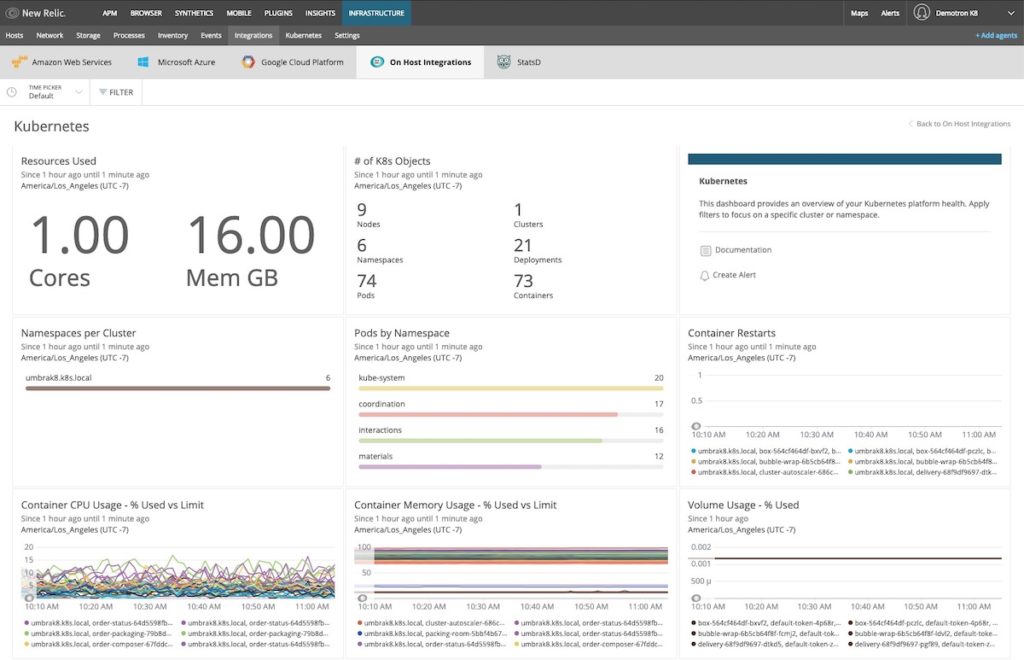1024x660 pixels.
Task: Toggle delivery-68f9df9697 legend in Container Restarts
Action: coord(923,472)
